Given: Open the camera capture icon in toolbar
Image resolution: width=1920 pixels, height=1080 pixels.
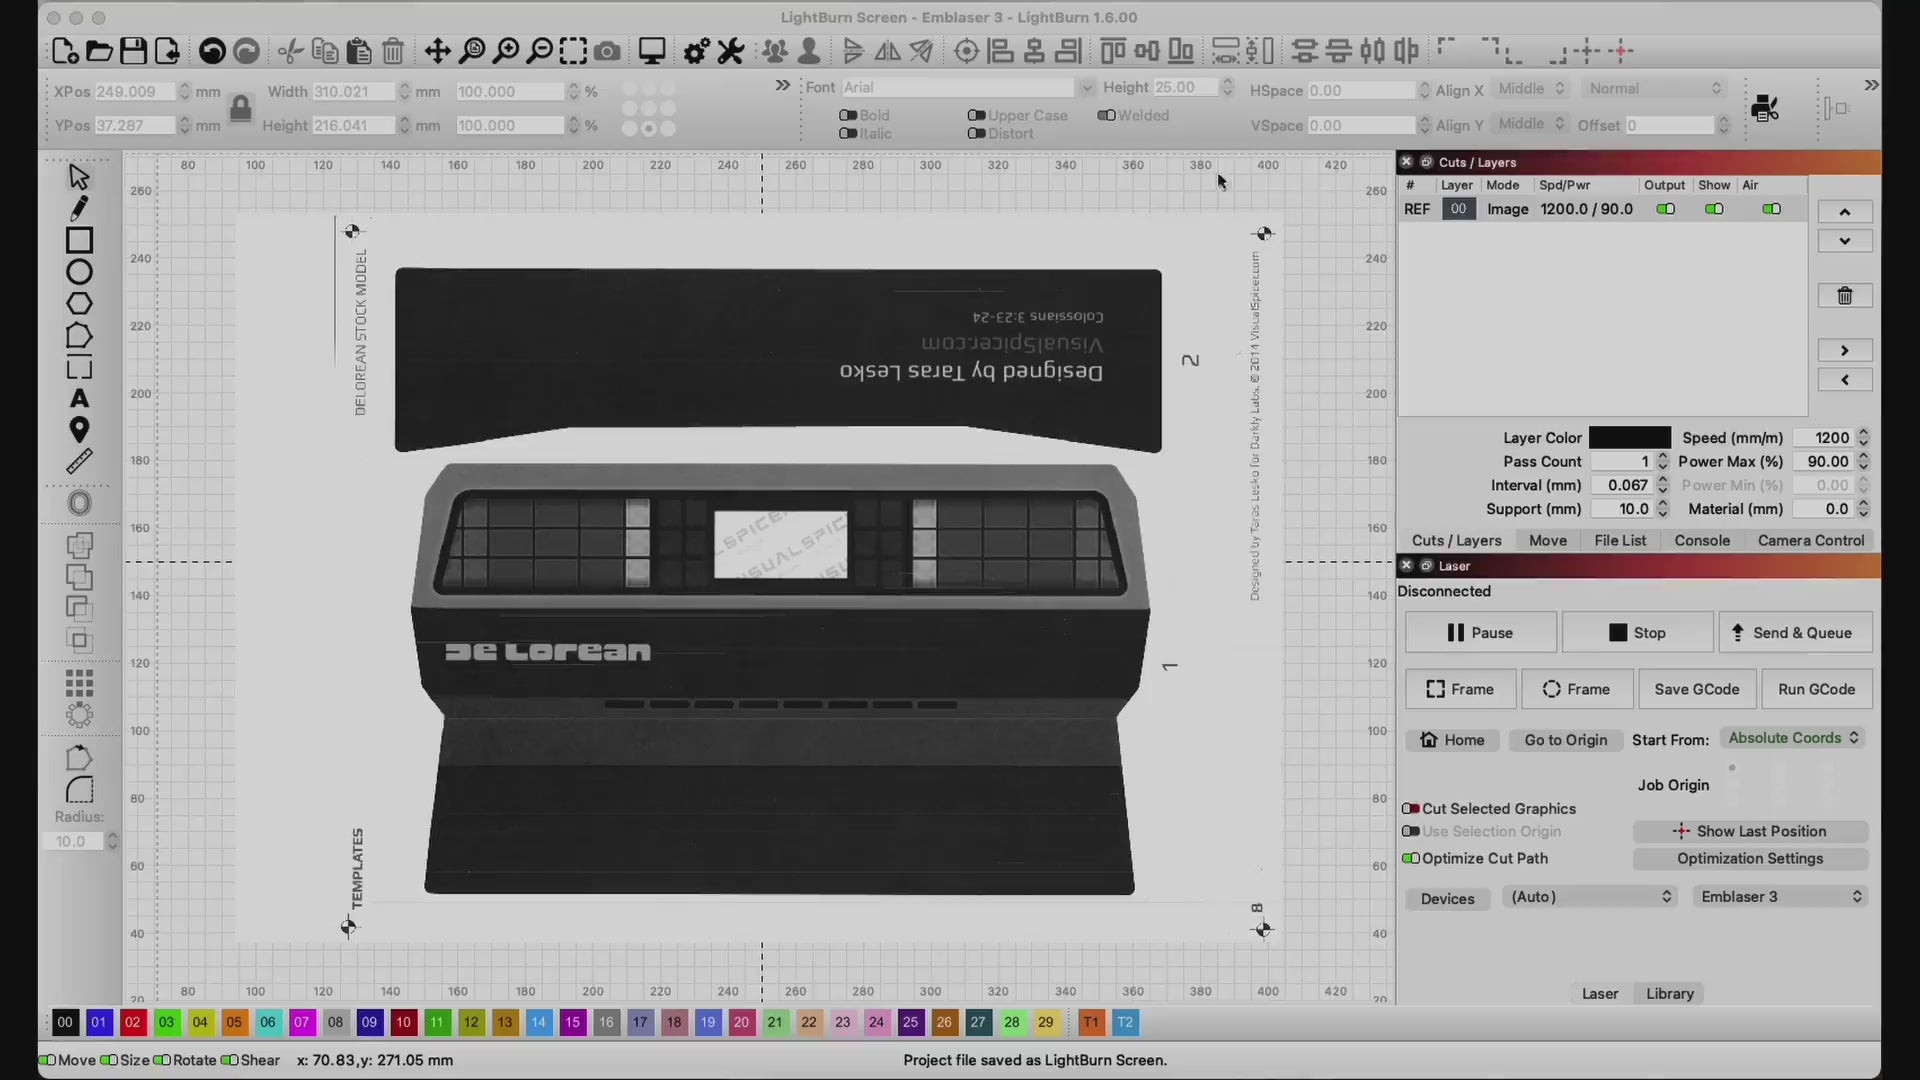Looking at the screenshot, I should (x=607, y=51).
